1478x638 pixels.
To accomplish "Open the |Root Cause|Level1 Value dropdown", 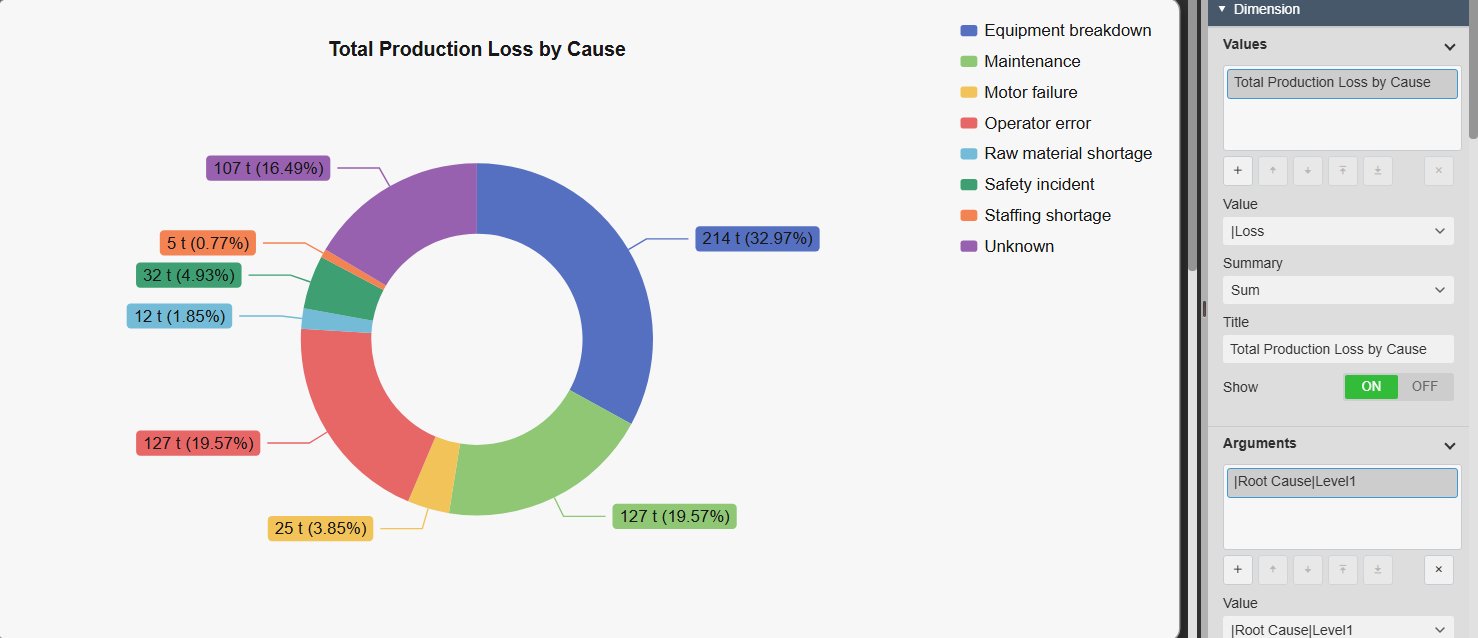I will (x=1338, y=629).
